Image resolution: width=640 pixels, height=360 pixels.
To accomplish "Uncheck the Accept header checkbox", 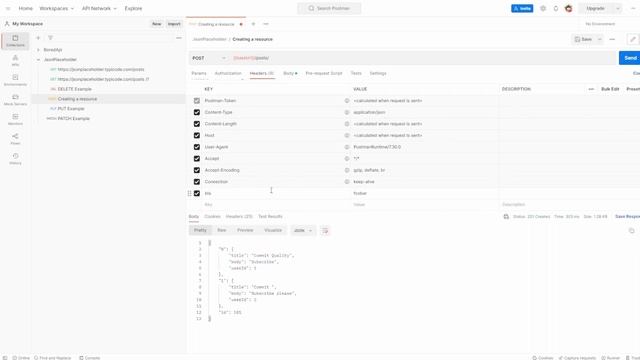I will click(x=197, y=158).
